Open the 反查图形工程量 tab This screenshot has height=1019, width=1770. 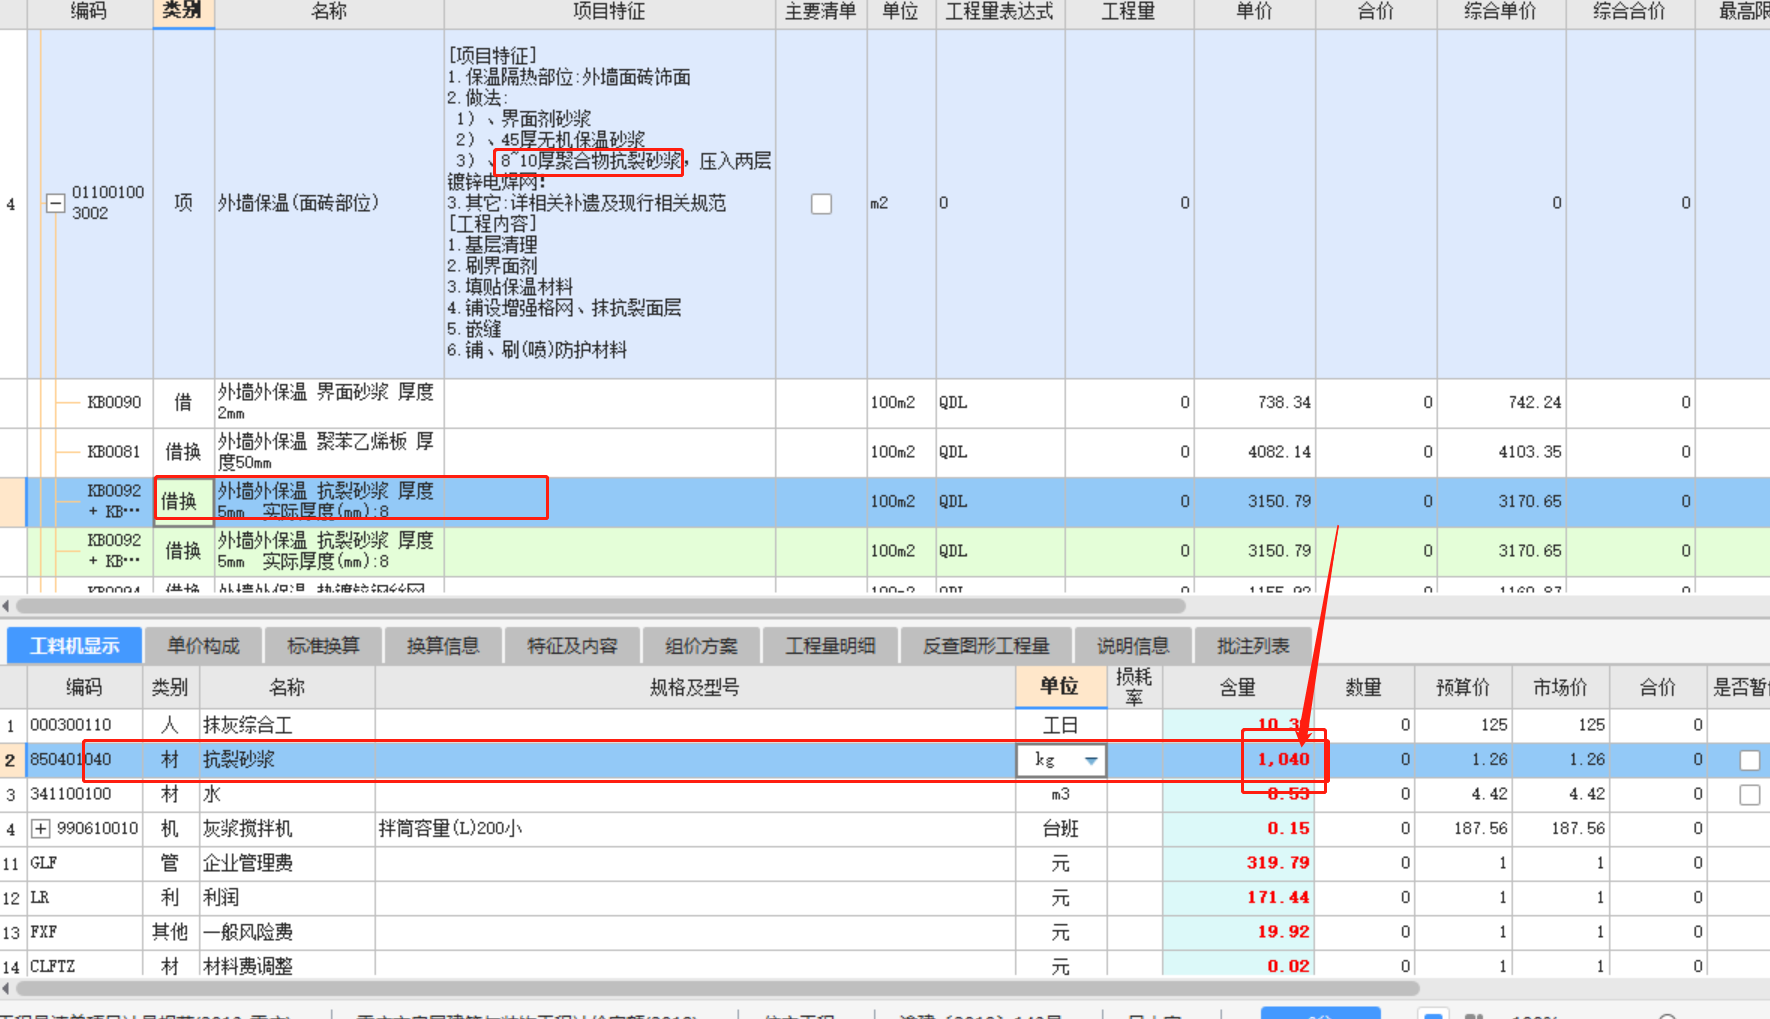pos(986,646)
